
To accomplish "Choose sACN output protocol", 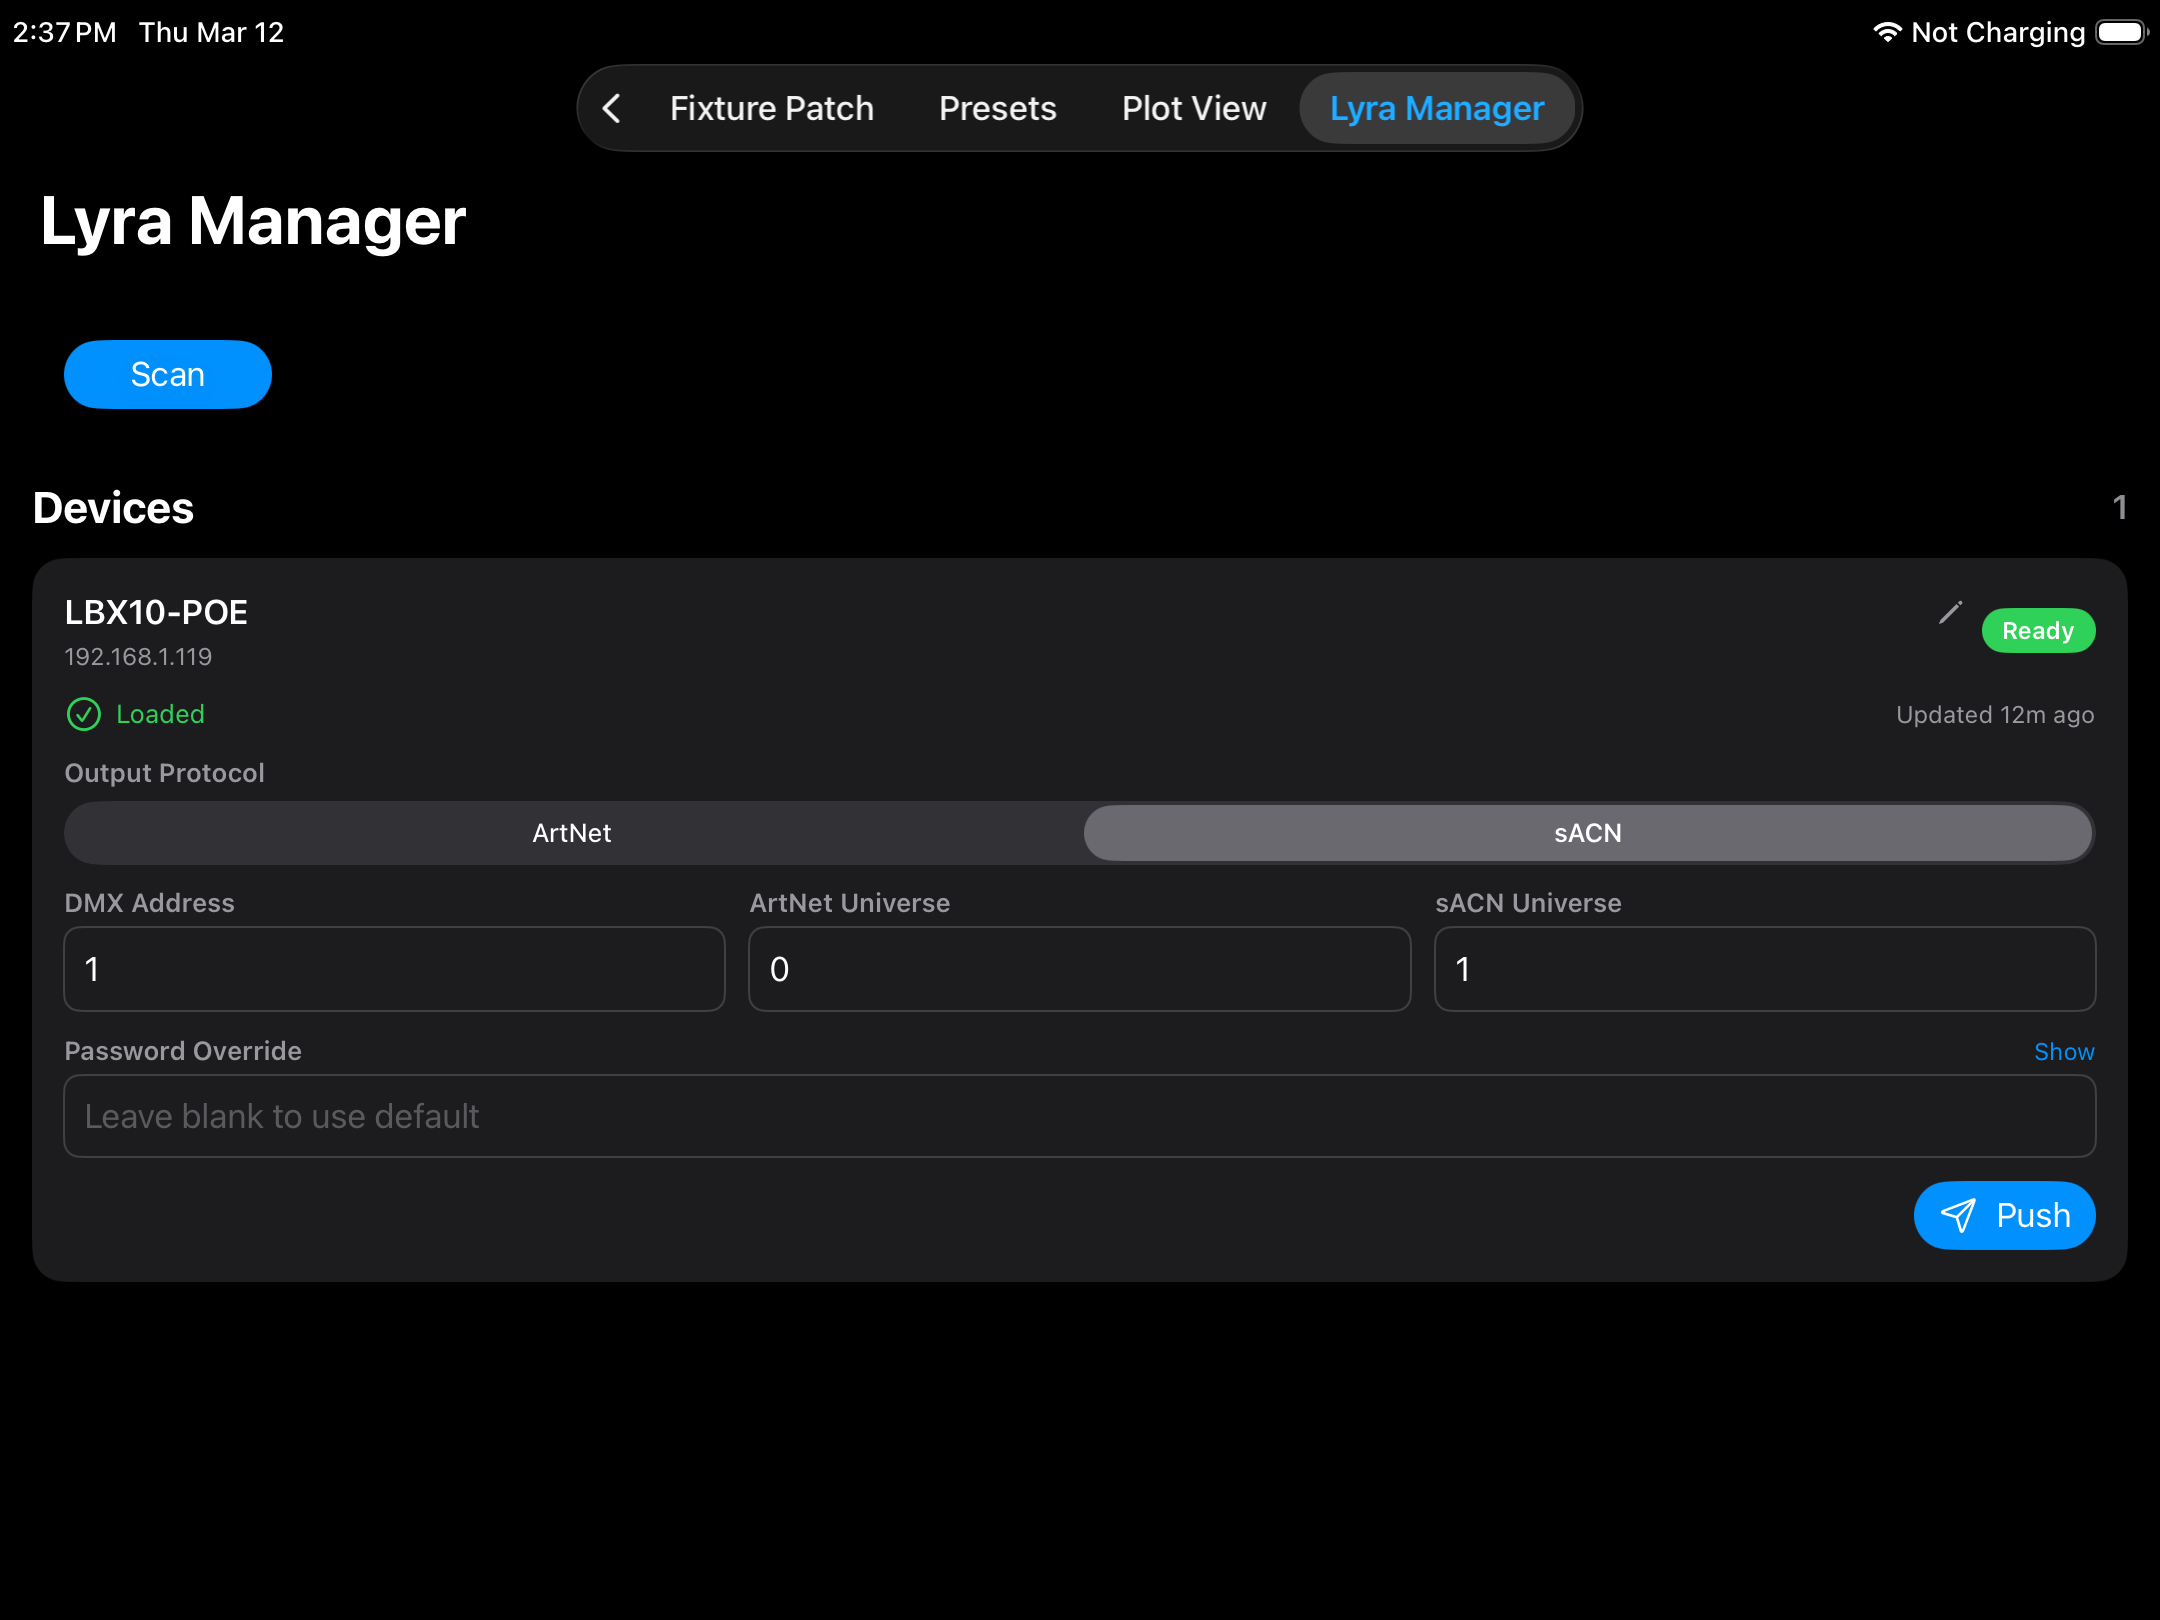I will [x=1588, y=833].
